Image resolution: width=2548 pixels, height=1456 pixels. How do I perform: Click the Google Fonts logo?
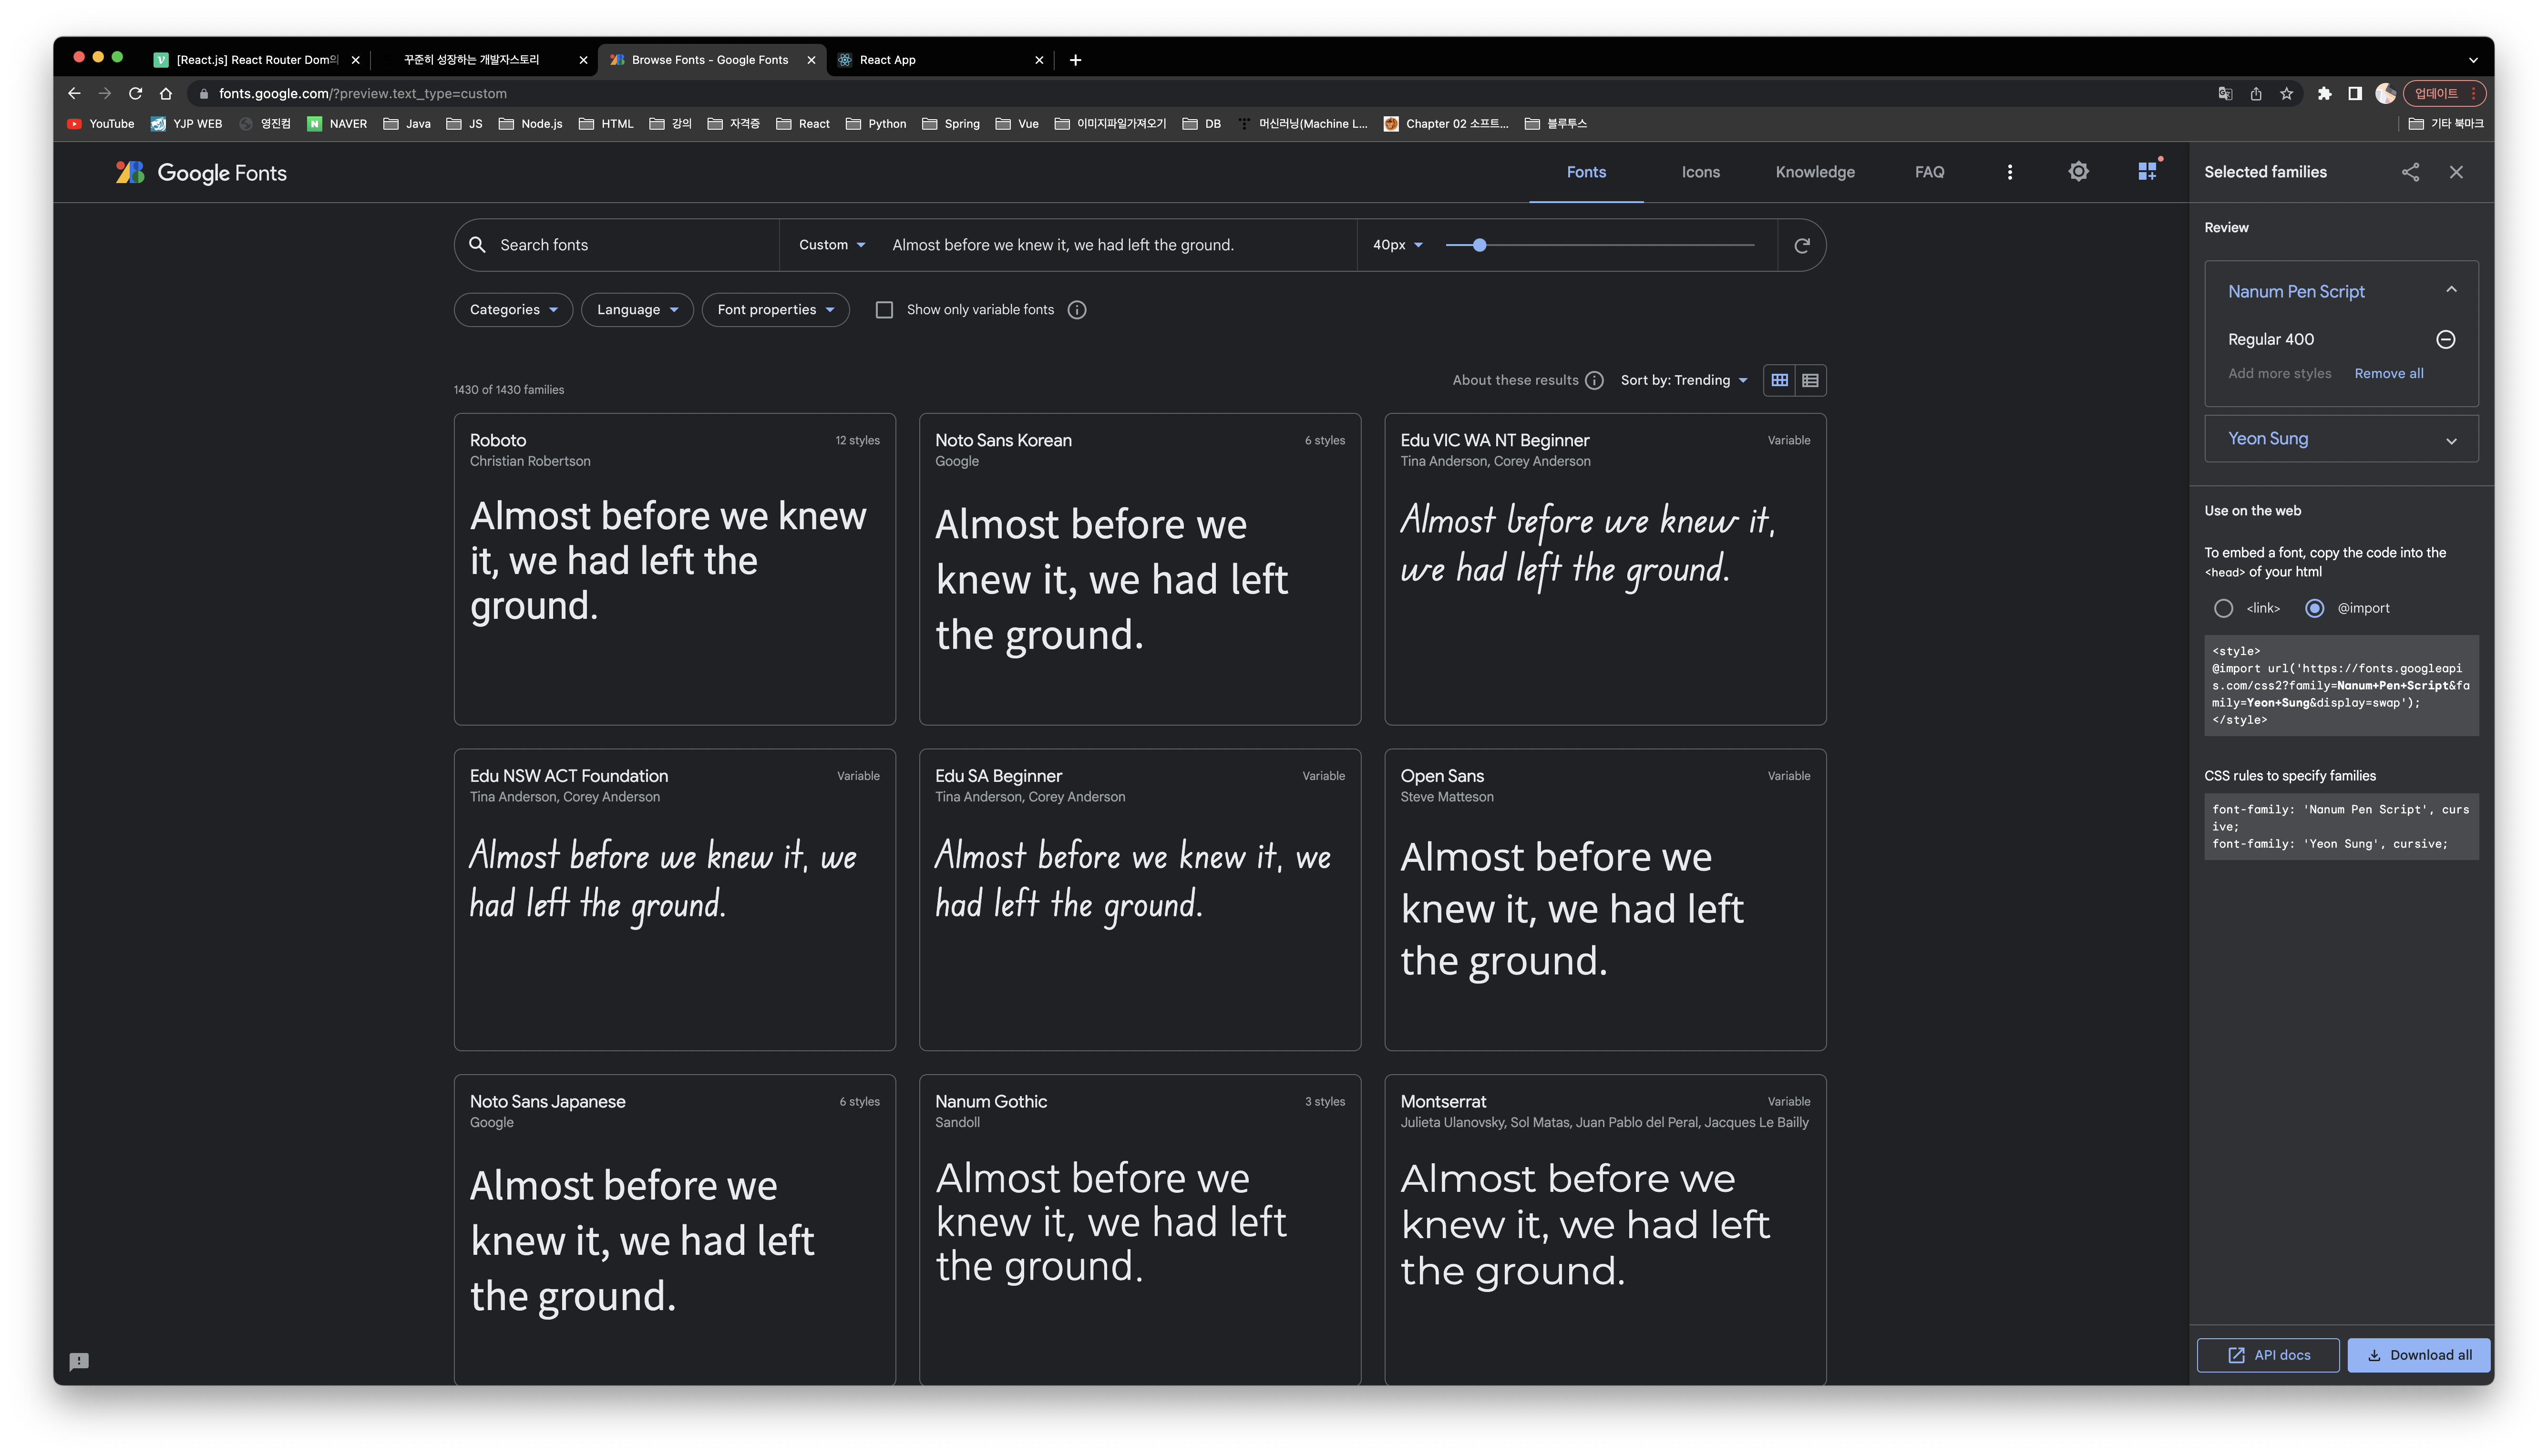pos(201,172)
